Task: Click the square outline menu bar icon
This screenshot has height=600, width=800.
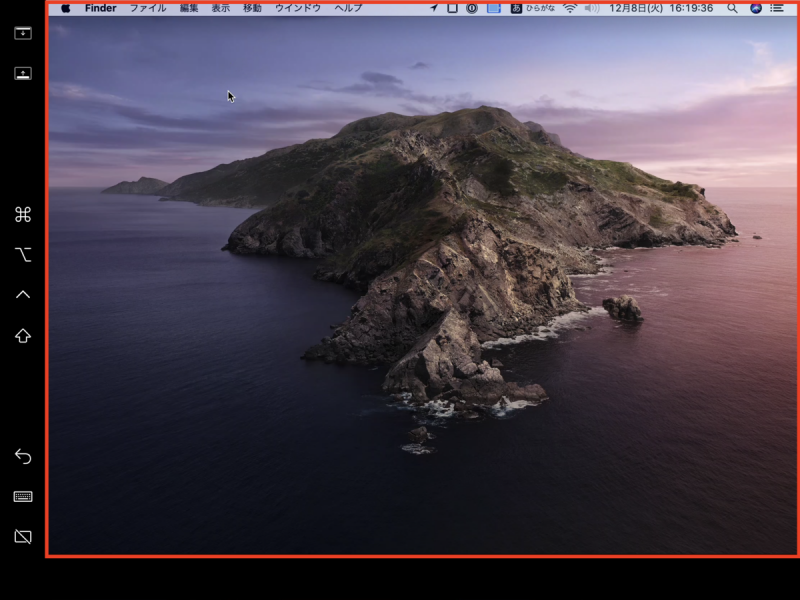Action: [452, 8]
